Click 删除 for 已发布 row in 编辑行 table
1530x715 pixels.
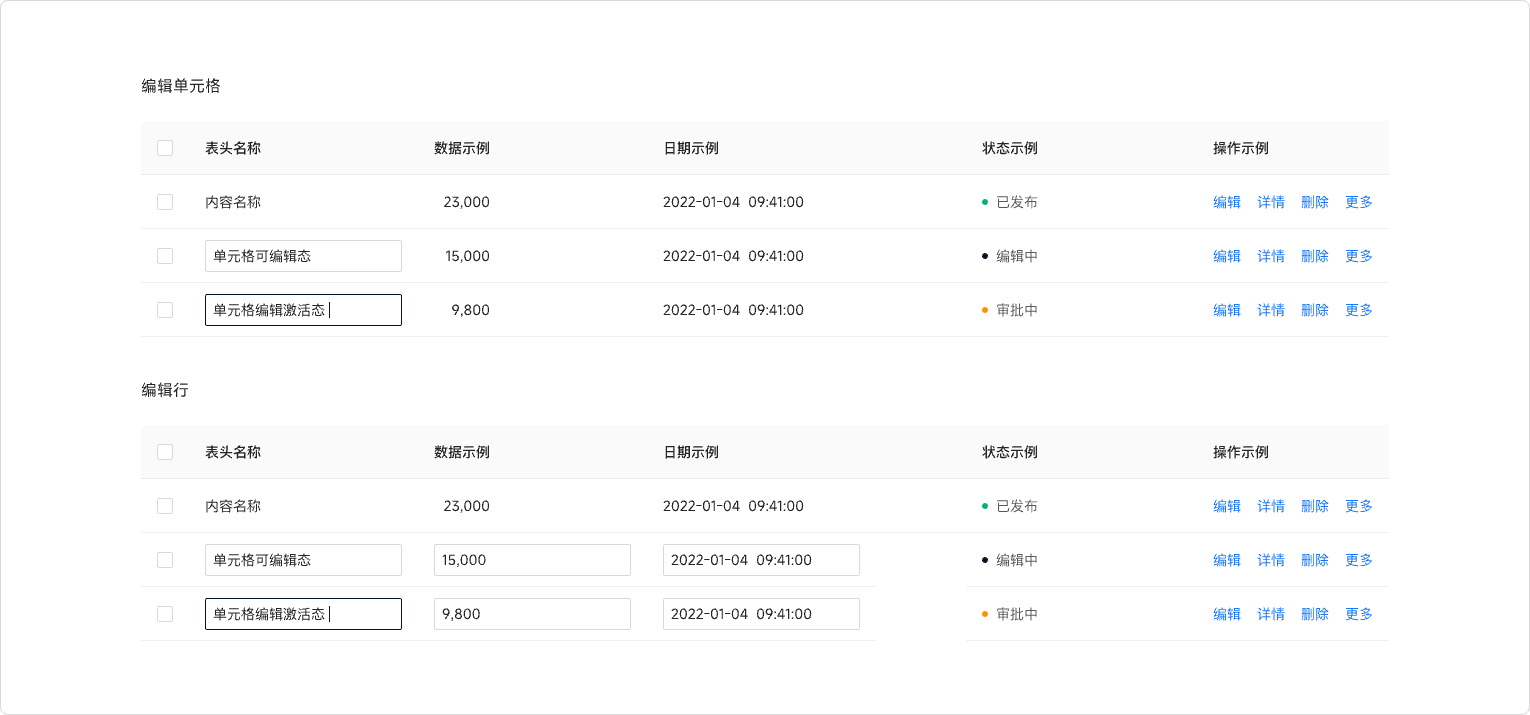[x=1315, y=506]
